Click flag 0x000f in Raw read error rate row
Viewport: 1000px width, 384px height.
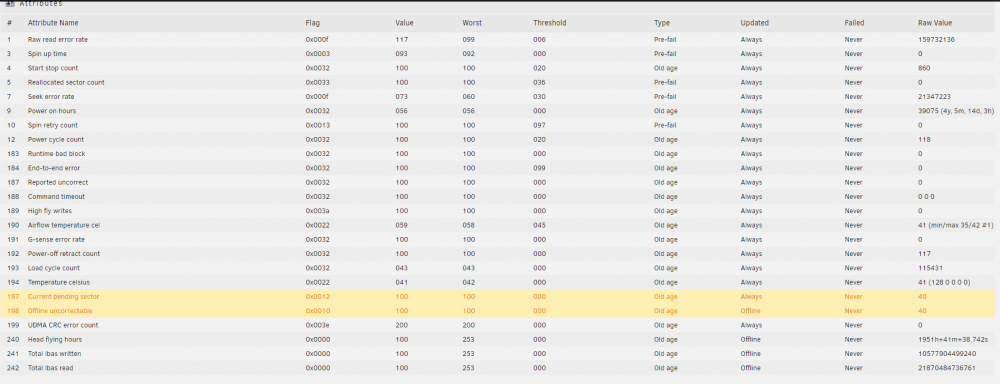point(317,40)
